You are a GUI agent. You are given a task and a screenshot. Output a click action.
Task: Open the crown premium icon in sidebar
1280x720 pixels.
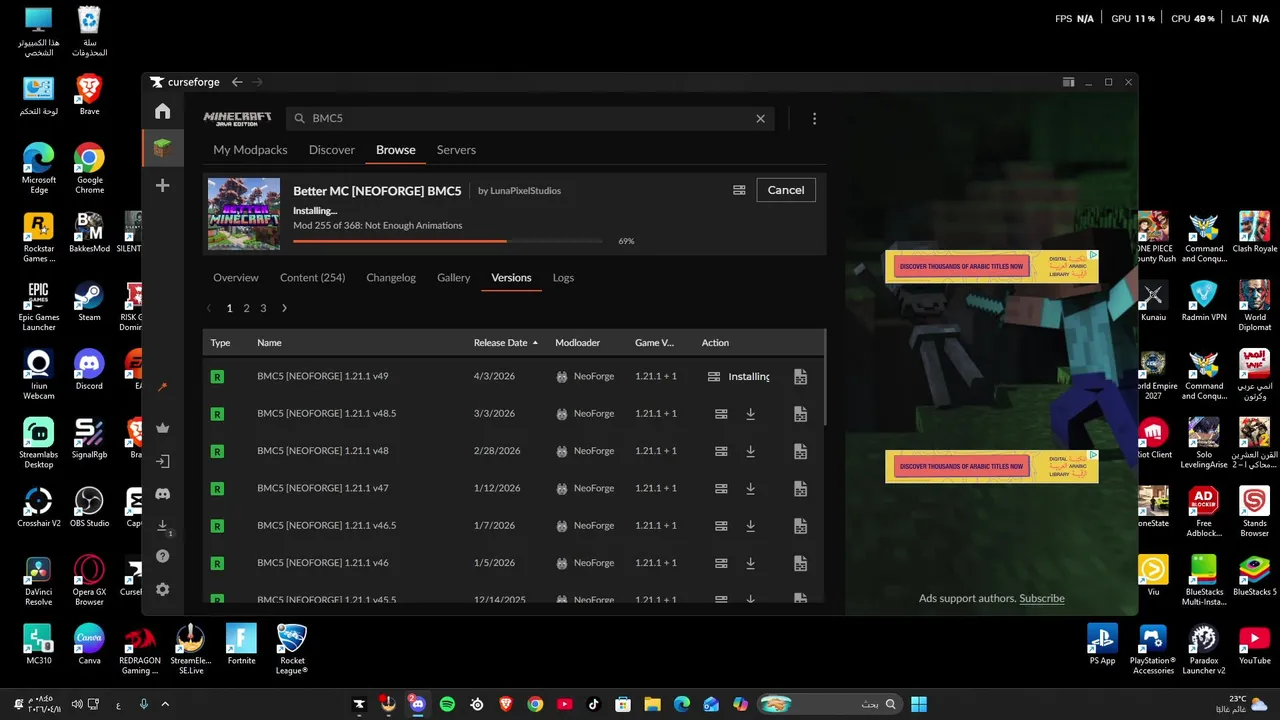pyautogui.click(x=162, y=428)
